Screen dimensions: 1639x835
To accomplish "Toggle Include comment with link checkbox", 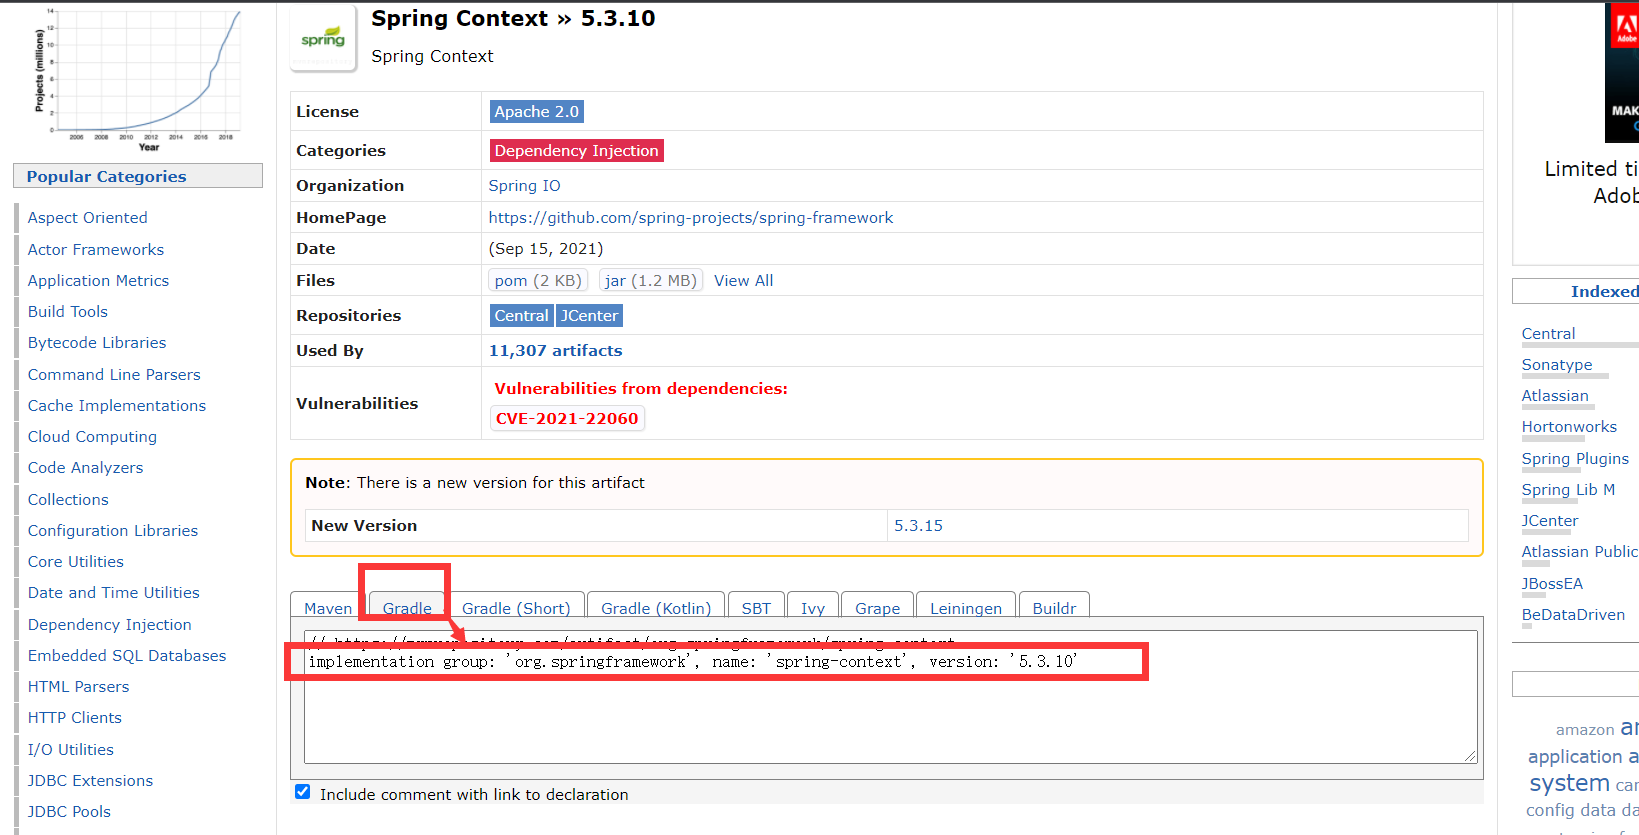I will [303, 792].
